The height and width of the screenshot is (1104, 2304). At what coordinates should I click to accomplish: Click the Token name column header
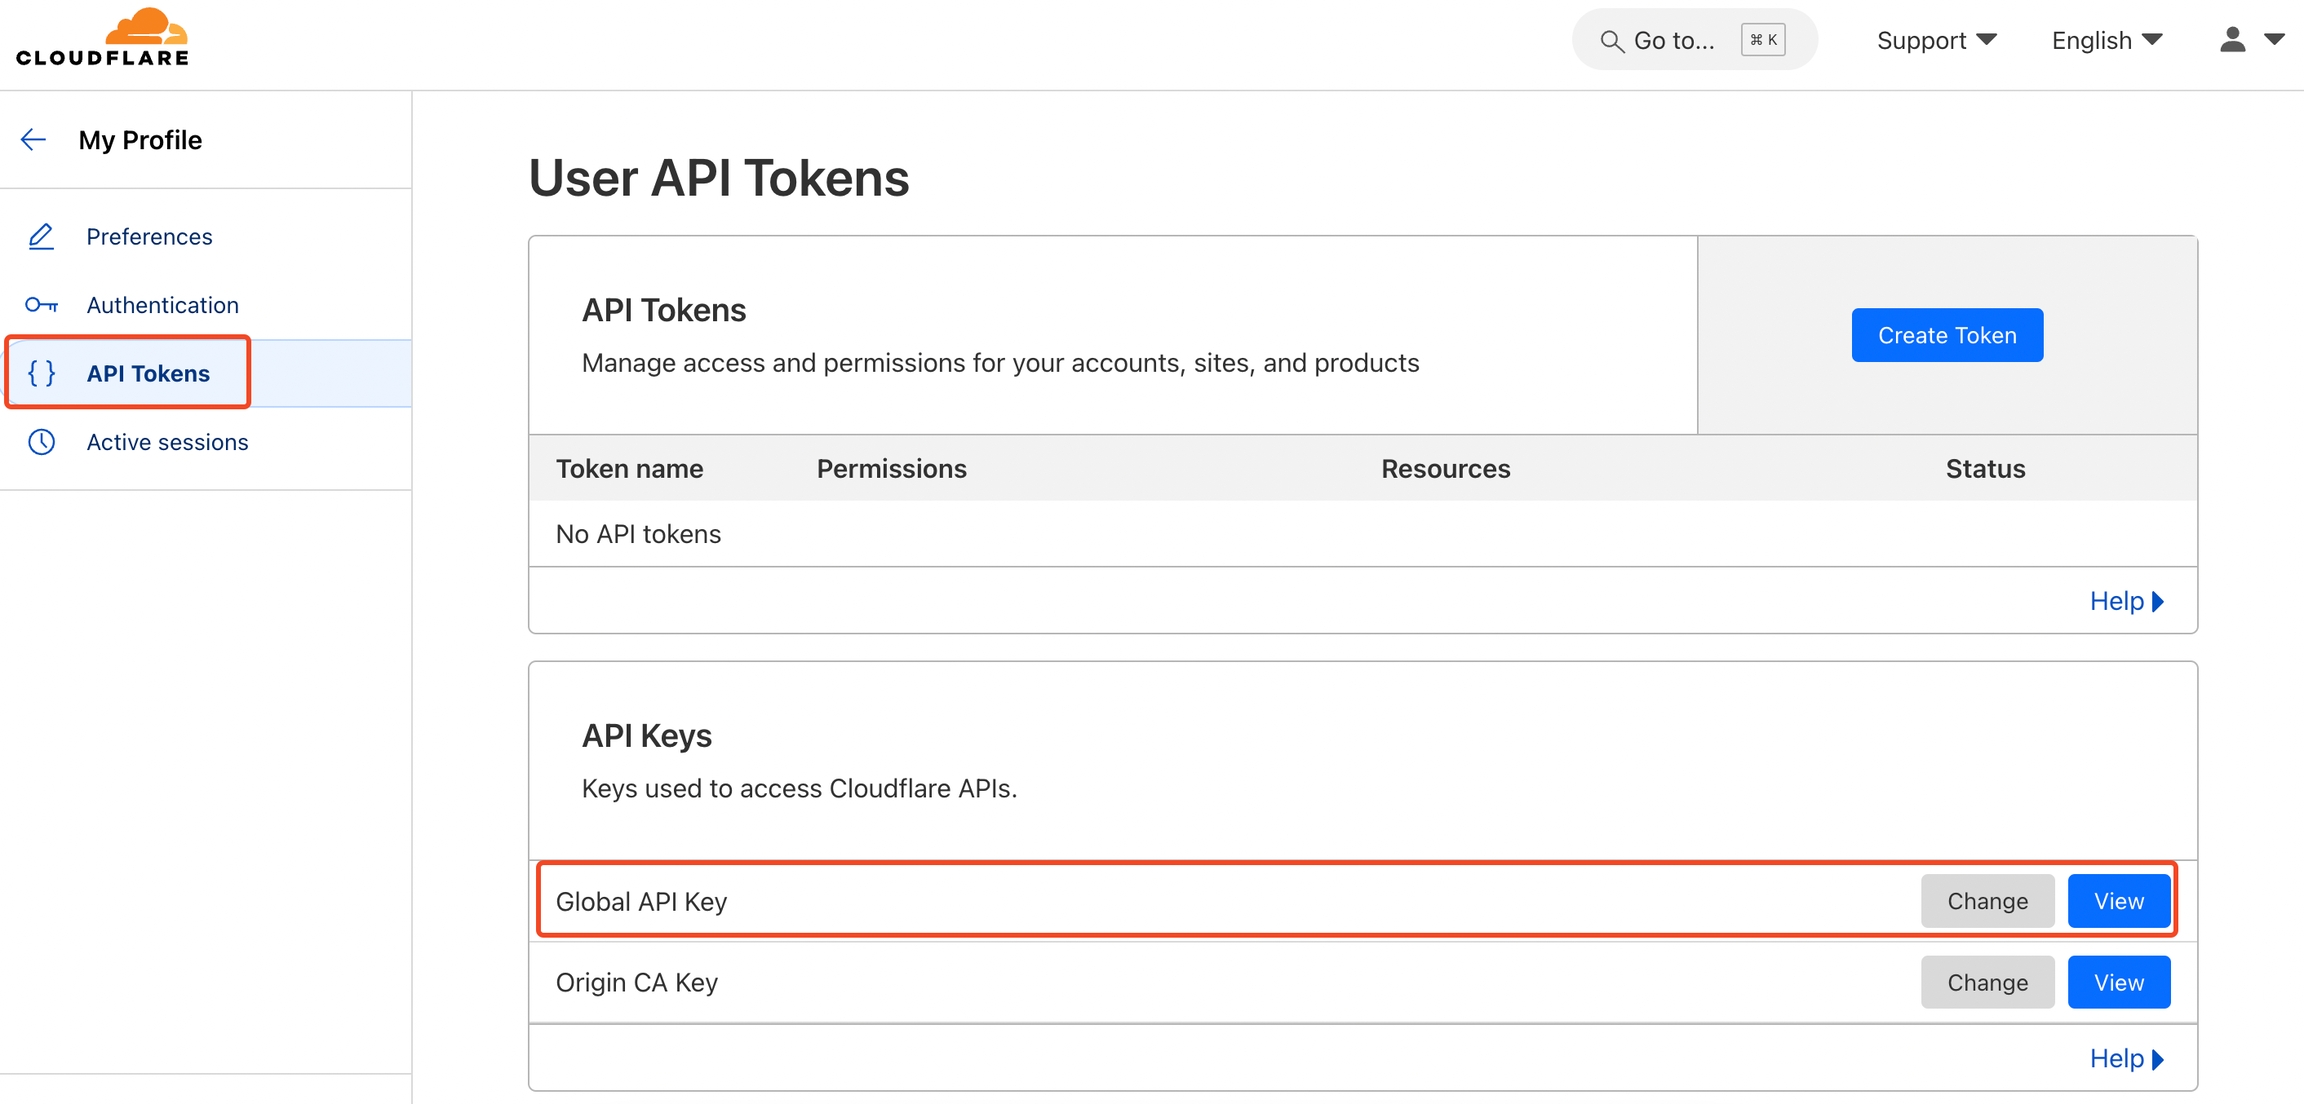point(630,468)
